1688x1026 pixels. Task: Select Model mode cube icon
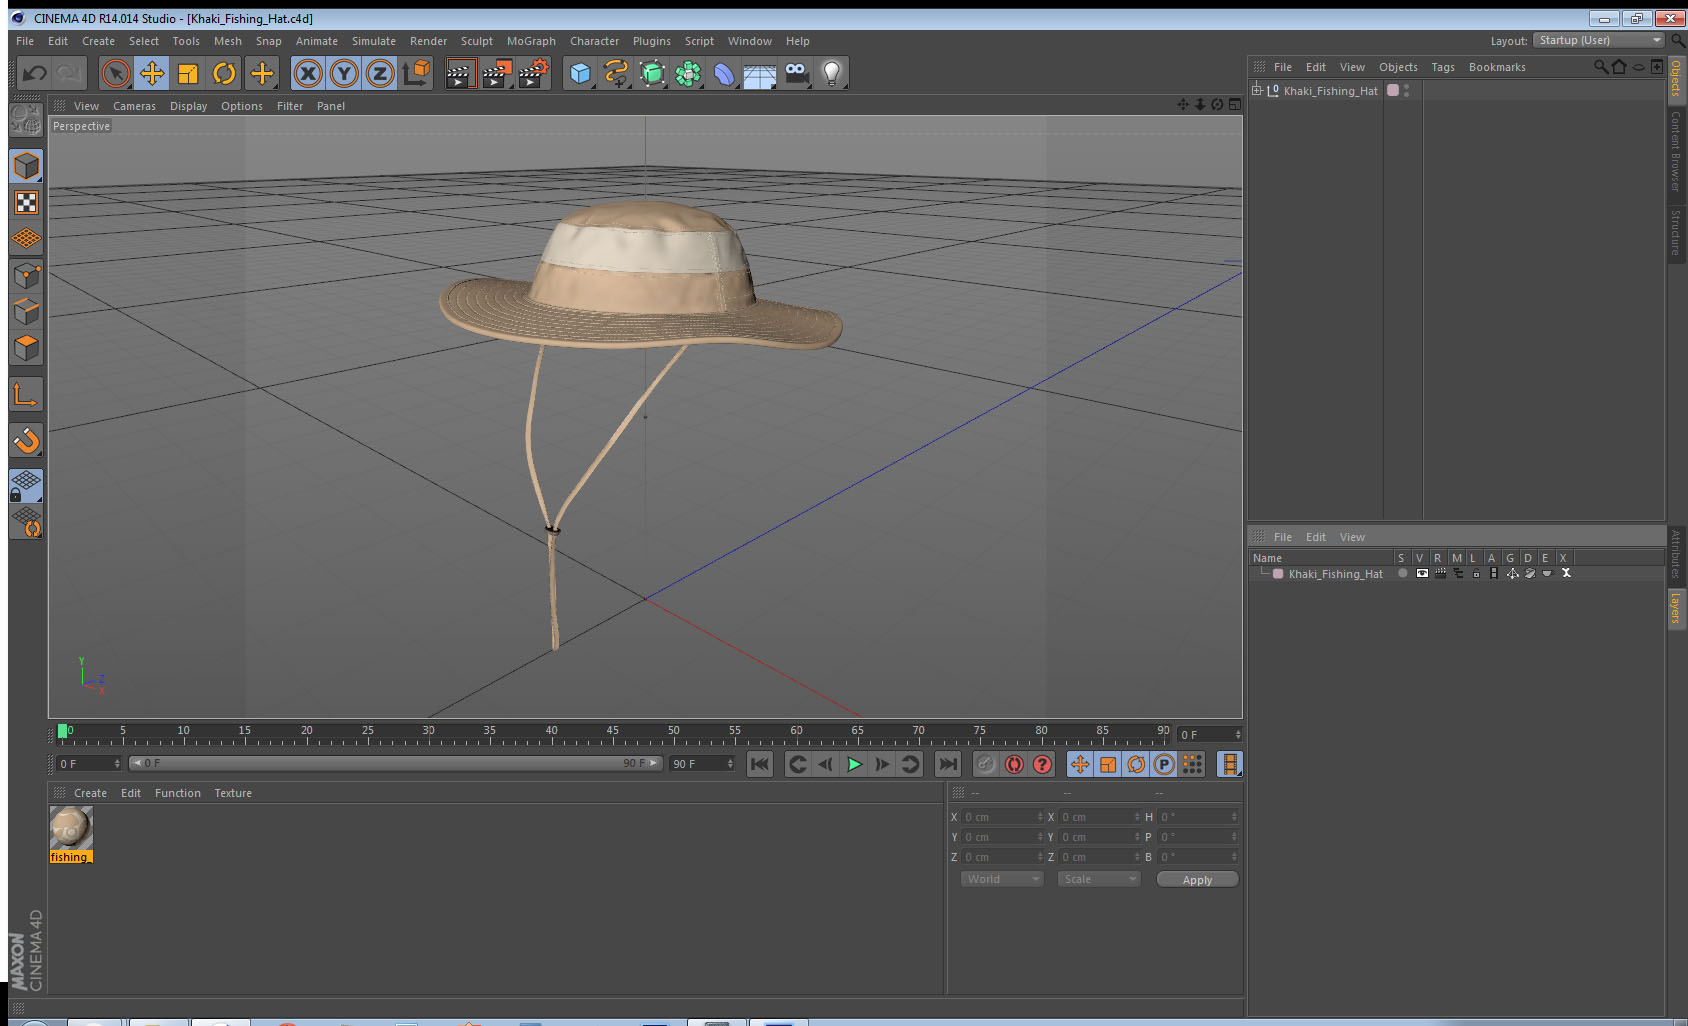26,166
